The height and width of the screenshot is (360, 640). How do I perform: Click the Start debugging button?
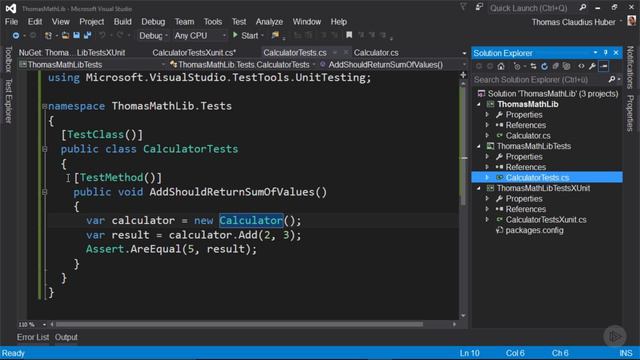click(x=245, y=36)
